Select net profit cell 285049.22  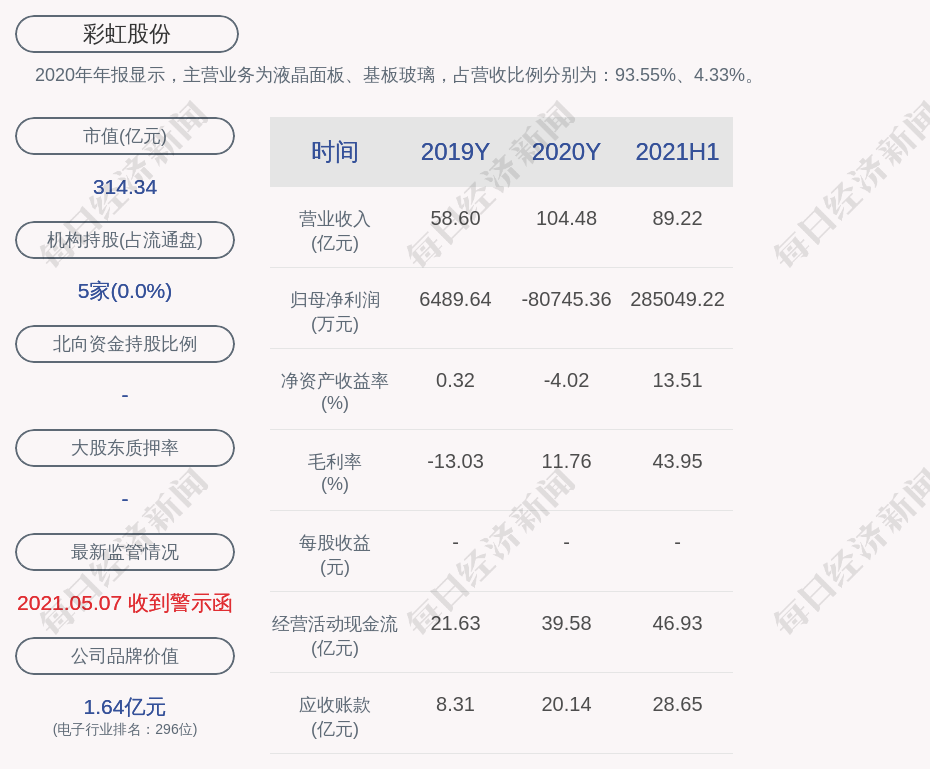[677, 299]
